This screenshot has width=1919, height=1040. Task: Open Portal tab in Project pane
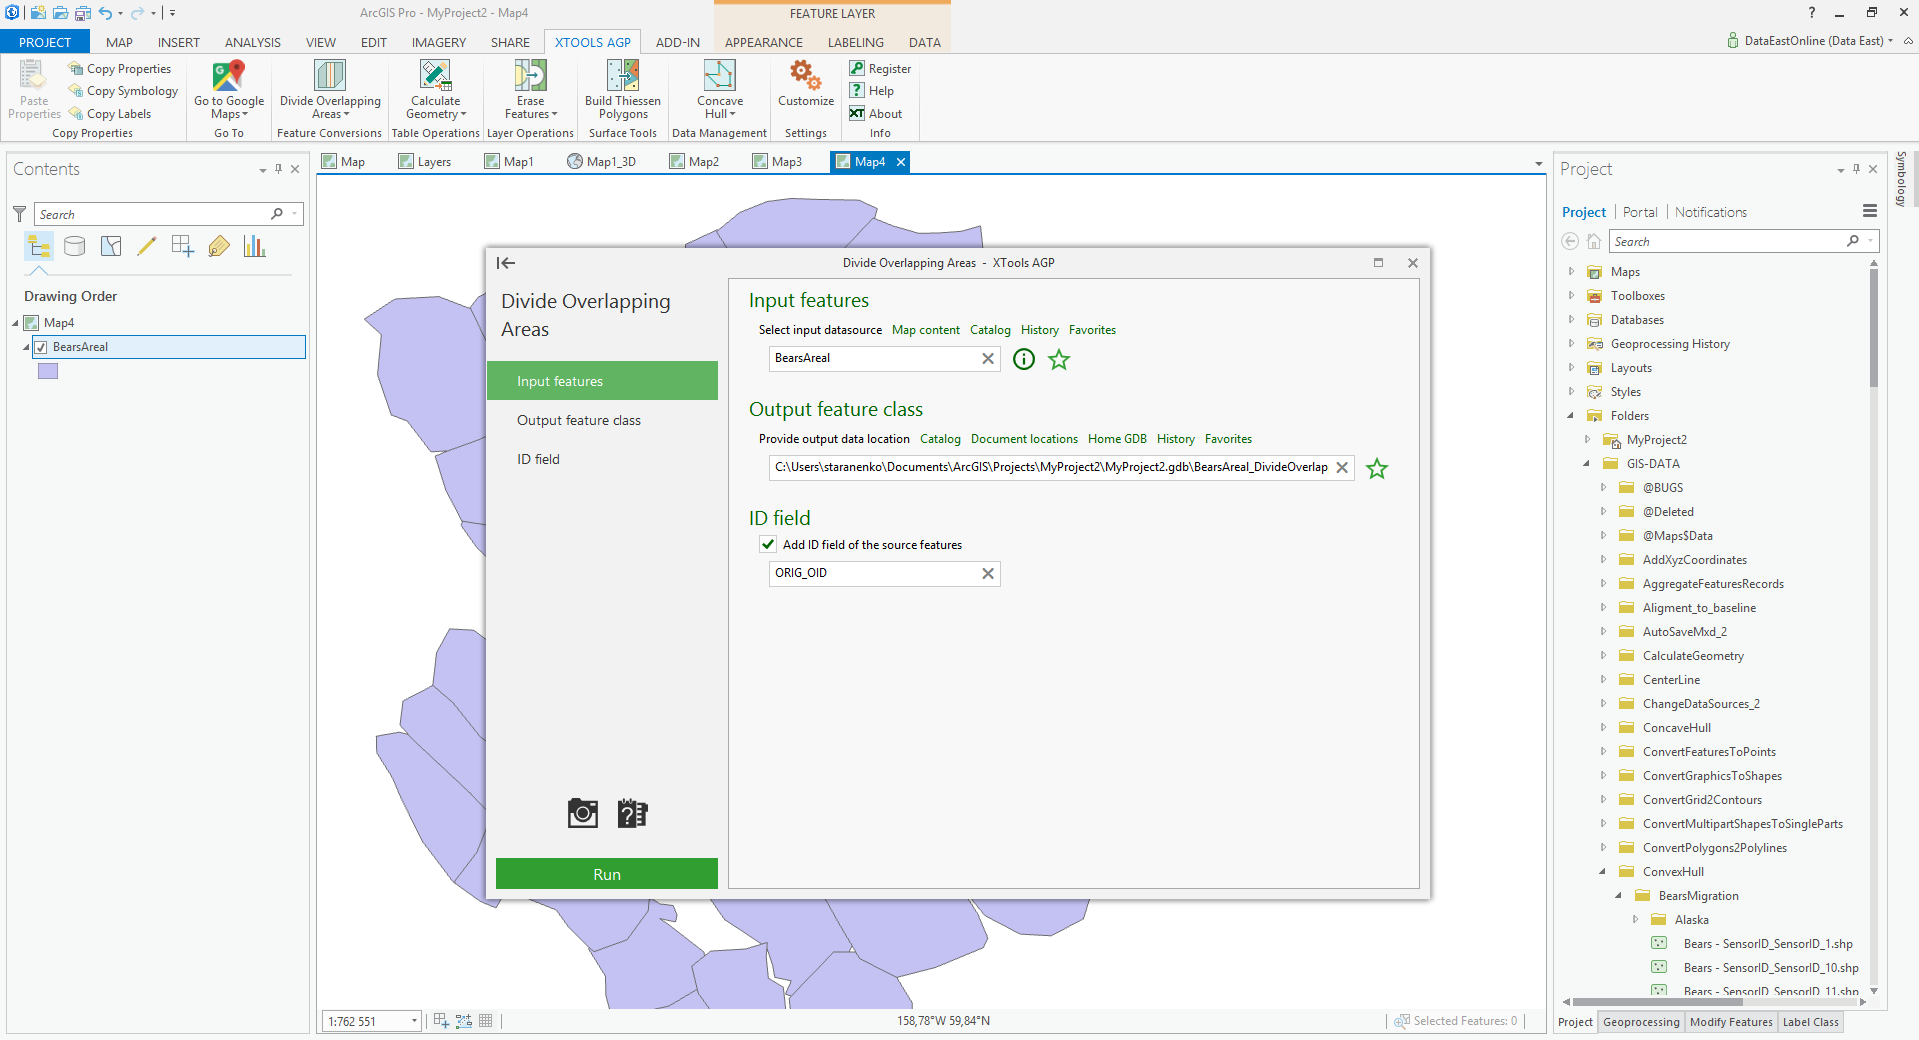click(1640, 212)
